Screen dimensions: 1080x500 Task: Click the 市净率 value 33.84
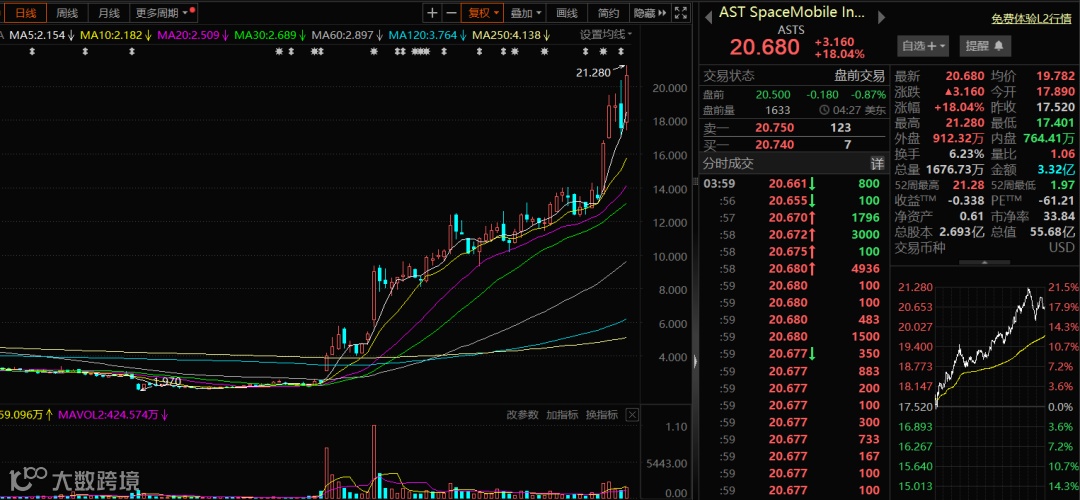click(1059, 216)
